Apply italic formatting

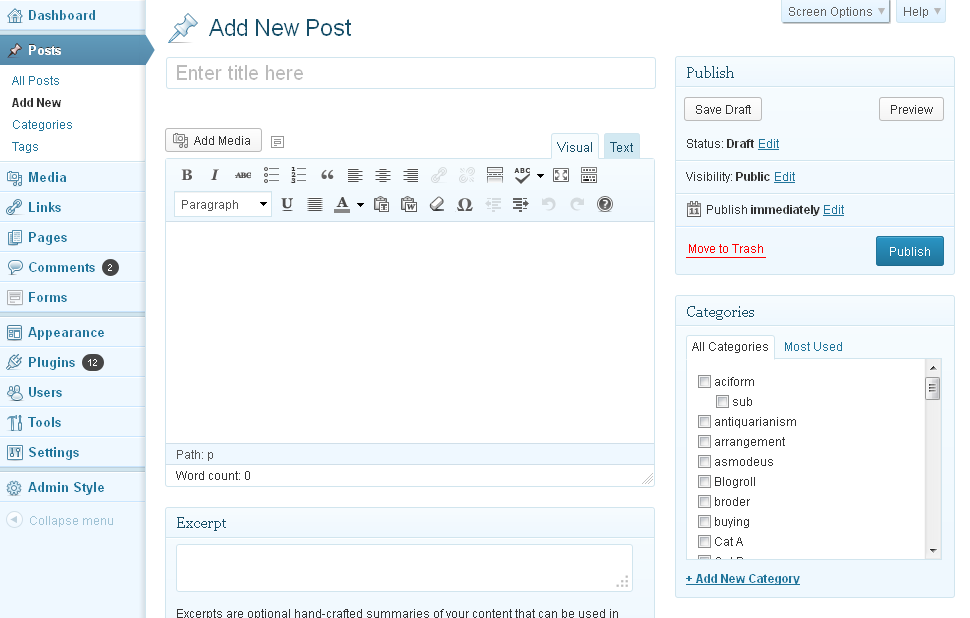[x=215, y=175]
